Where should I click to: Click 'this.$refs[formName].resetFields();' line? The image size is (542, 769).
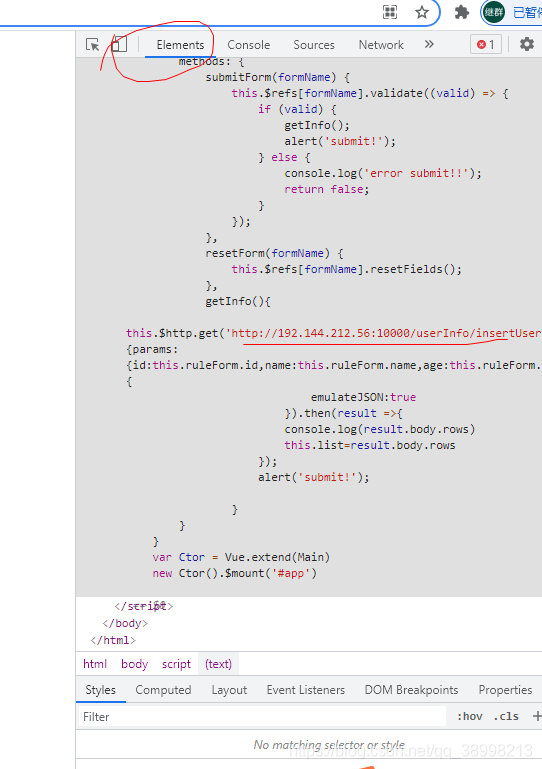347,269
